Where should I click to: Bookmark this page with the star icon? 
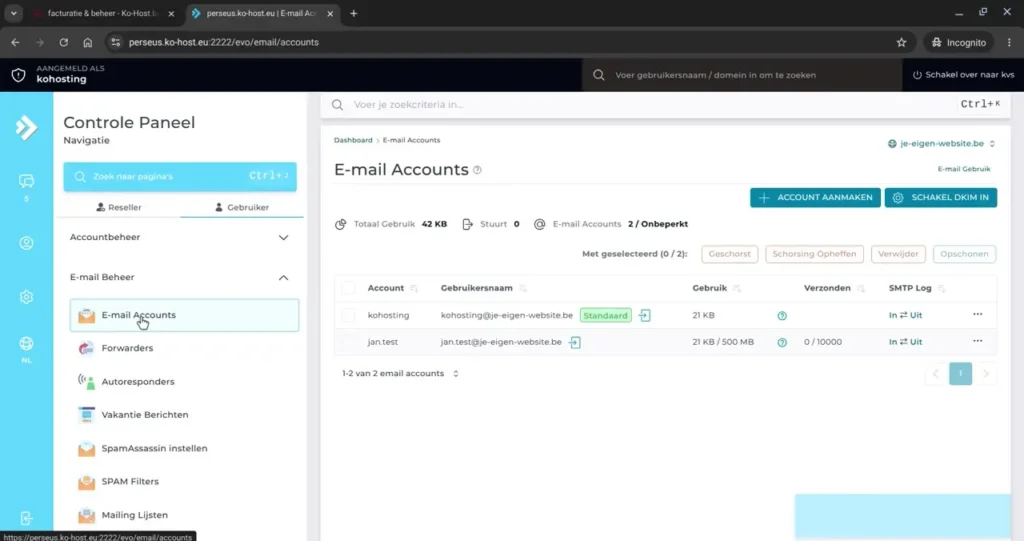(x=901, y=42)
